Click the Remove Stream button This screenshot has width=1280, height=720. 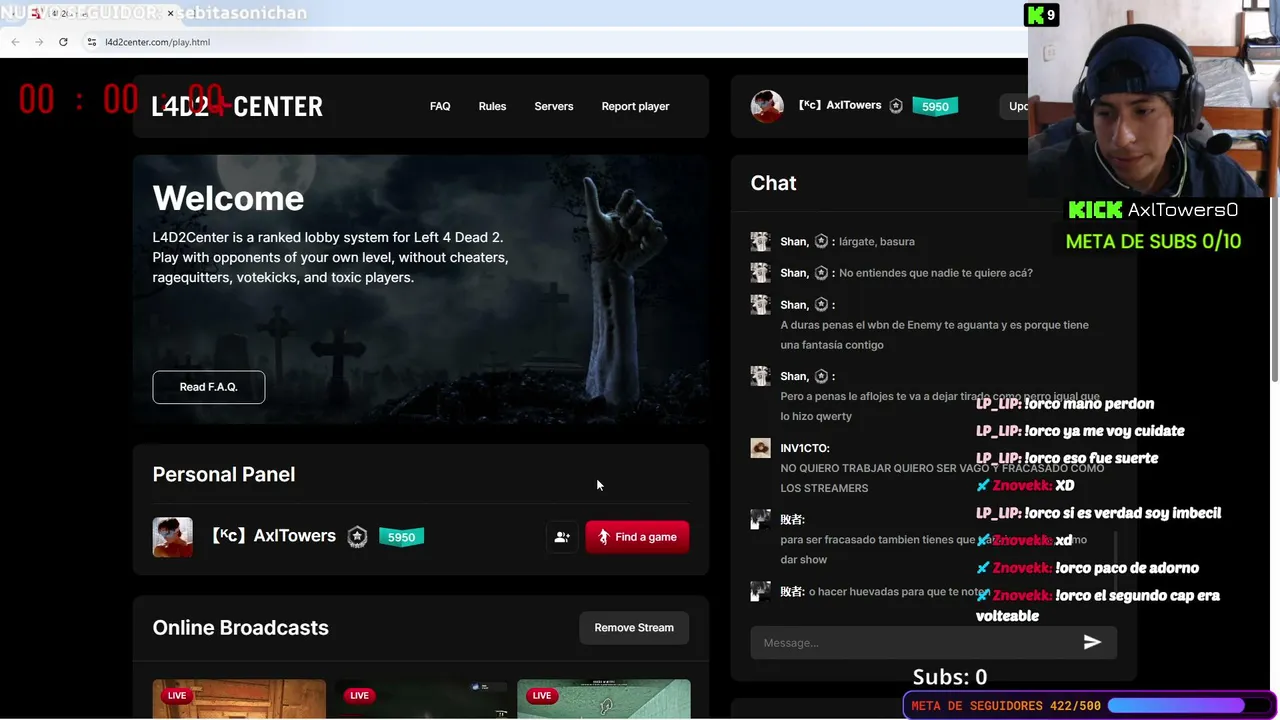634,628
